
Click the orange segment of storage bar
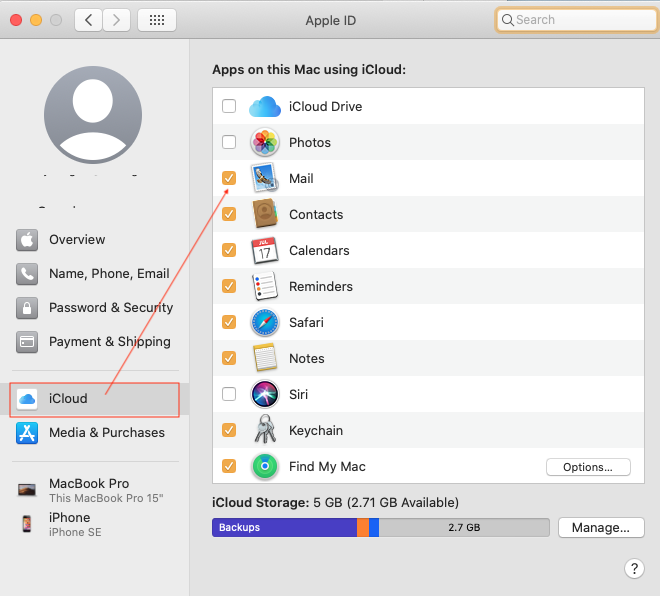click(x=363, y=527)
